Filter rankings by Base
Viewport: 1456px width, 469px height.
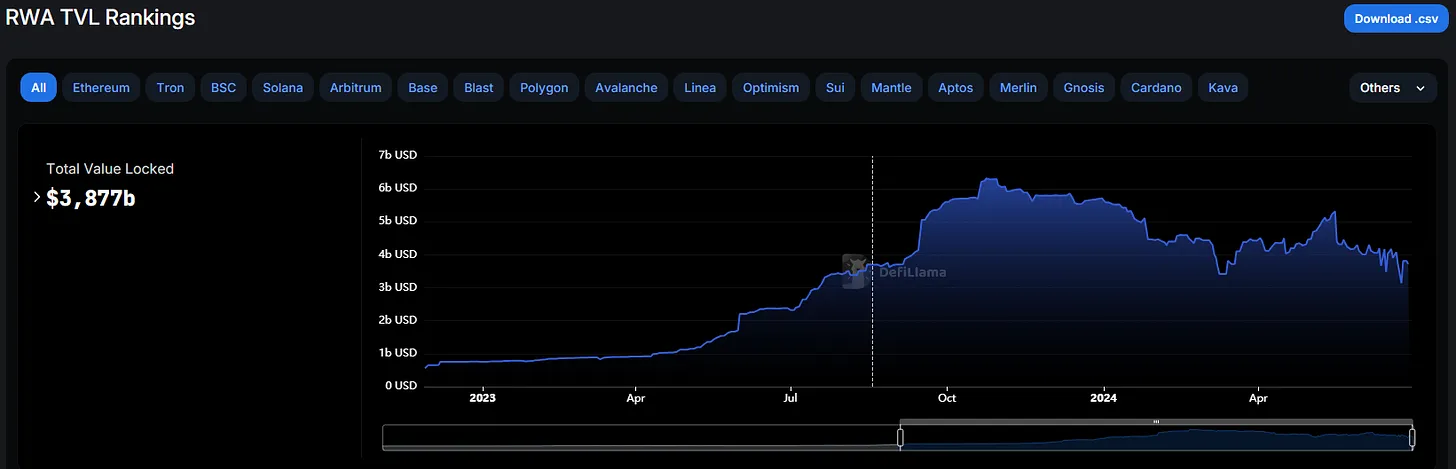(x=423, y=88)
